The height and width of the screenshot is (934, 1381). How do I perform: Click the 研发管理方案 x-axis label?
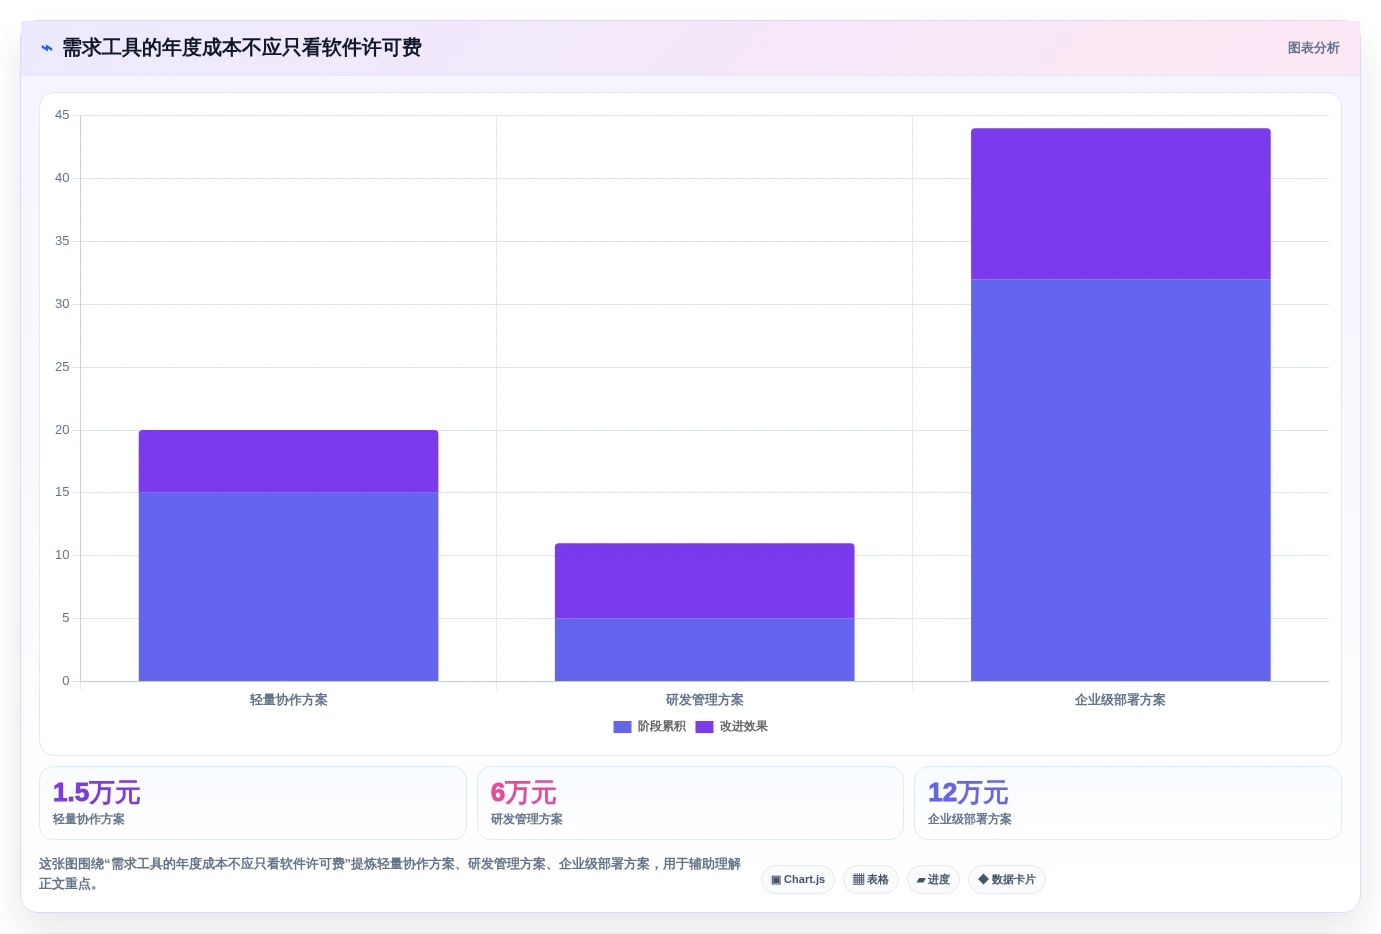click(x=705, y=700)
